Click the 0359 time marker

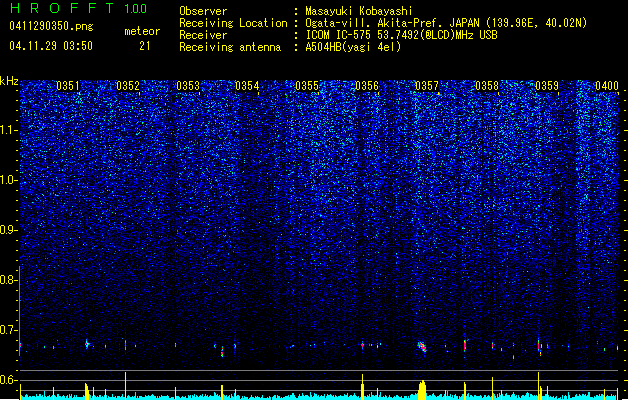point(547,85)
